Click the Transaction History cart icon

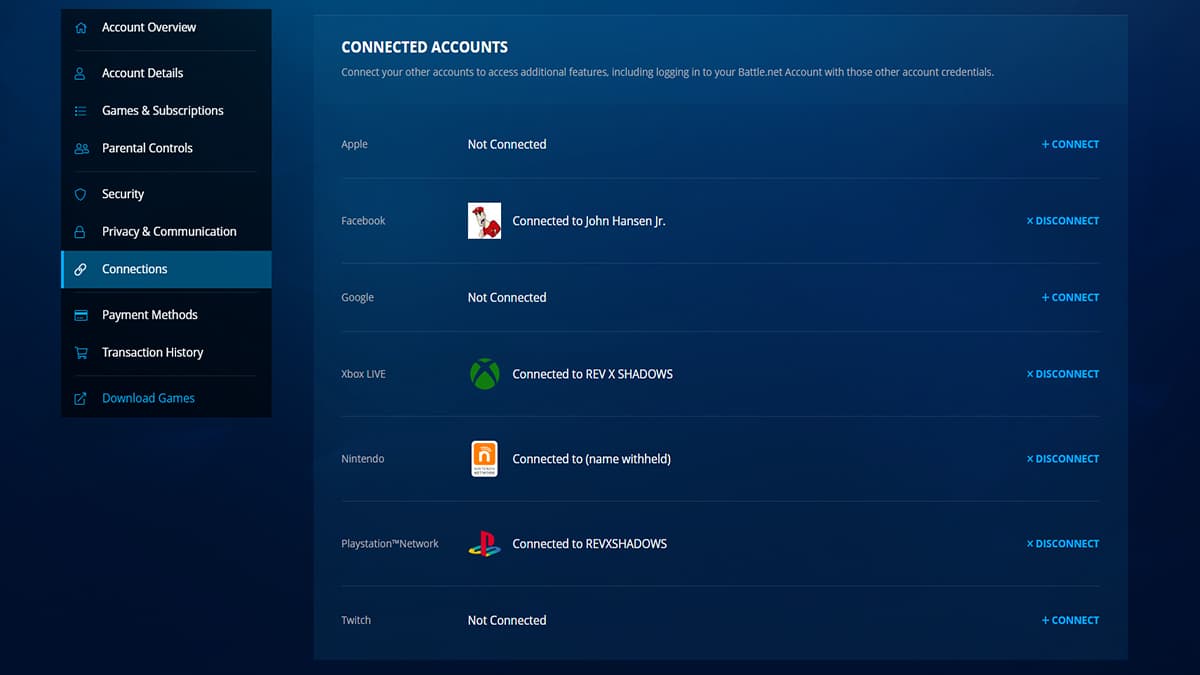point(81,353)
